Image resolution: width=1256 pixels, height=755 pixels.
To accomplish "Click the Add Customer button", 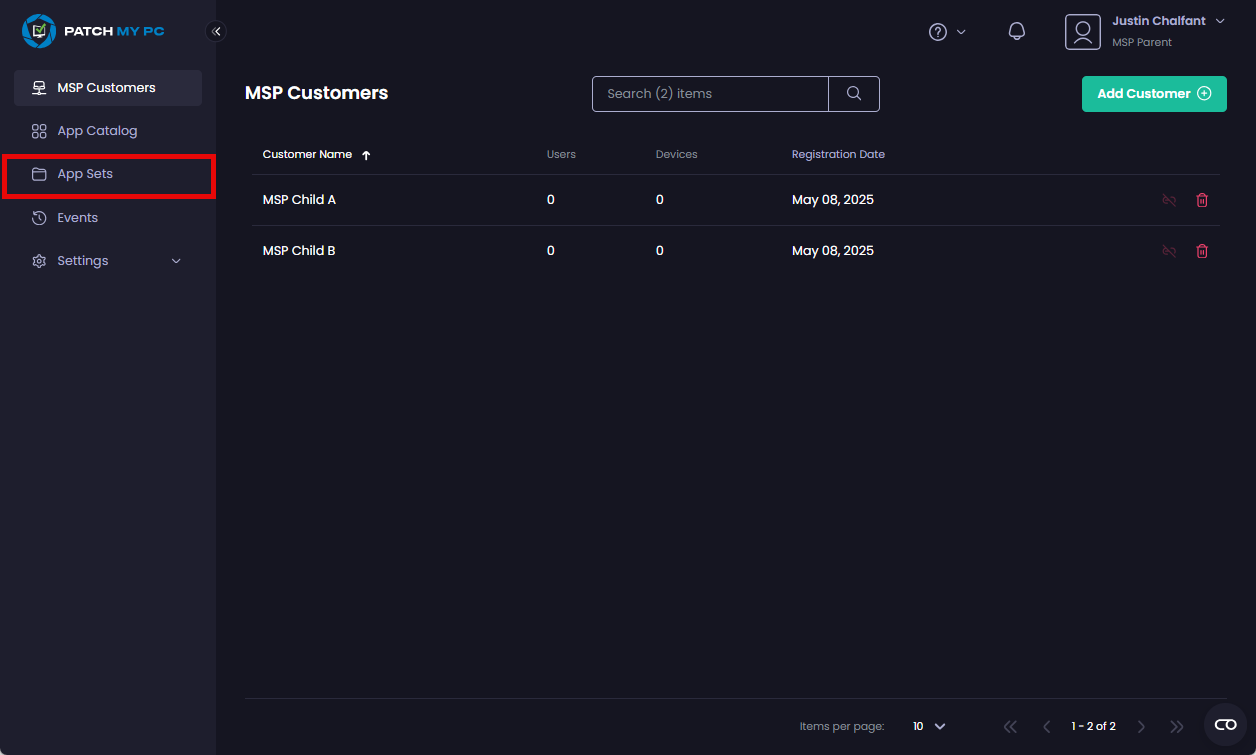I will tap(1153, 93).
